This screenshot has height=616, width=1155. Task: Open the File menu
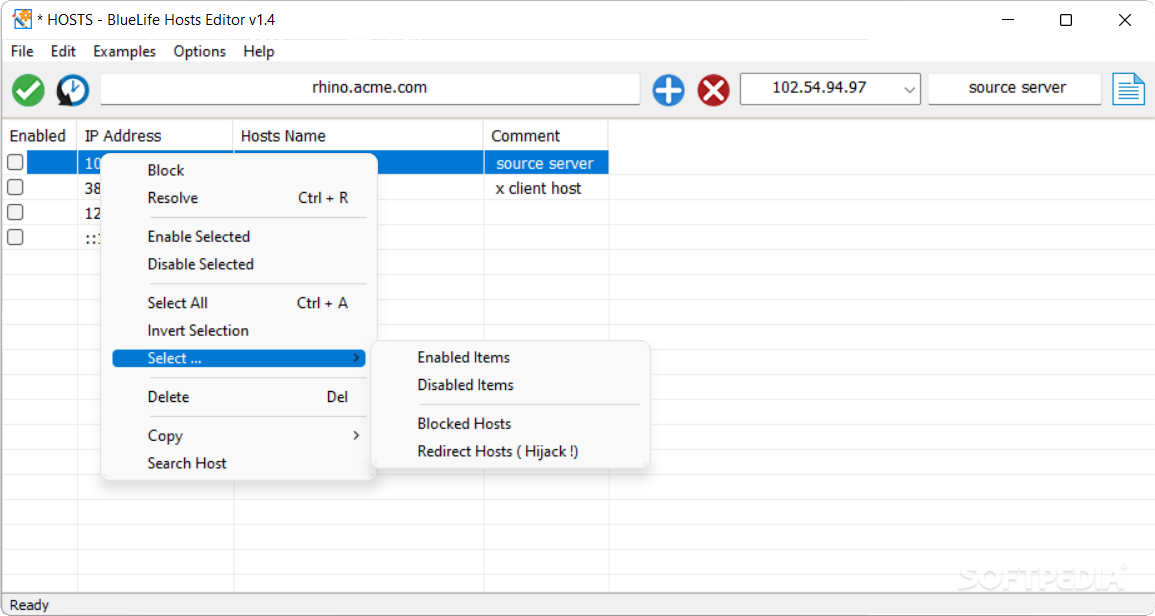pos(22,51)
